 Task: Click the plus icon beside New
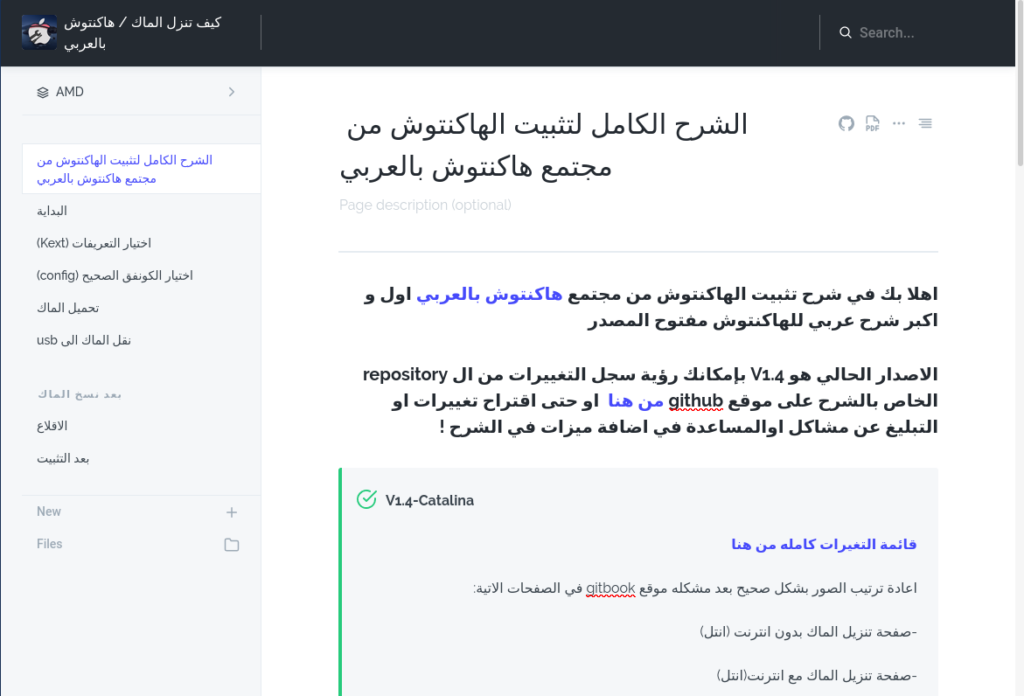pos(232,512)
